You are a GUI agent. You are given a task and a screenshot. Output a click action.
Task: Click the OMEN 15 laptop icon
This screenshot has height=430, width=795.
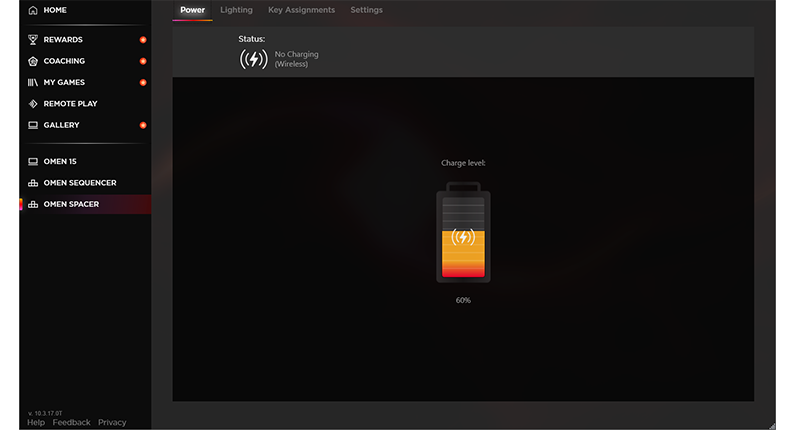(33, 161)
